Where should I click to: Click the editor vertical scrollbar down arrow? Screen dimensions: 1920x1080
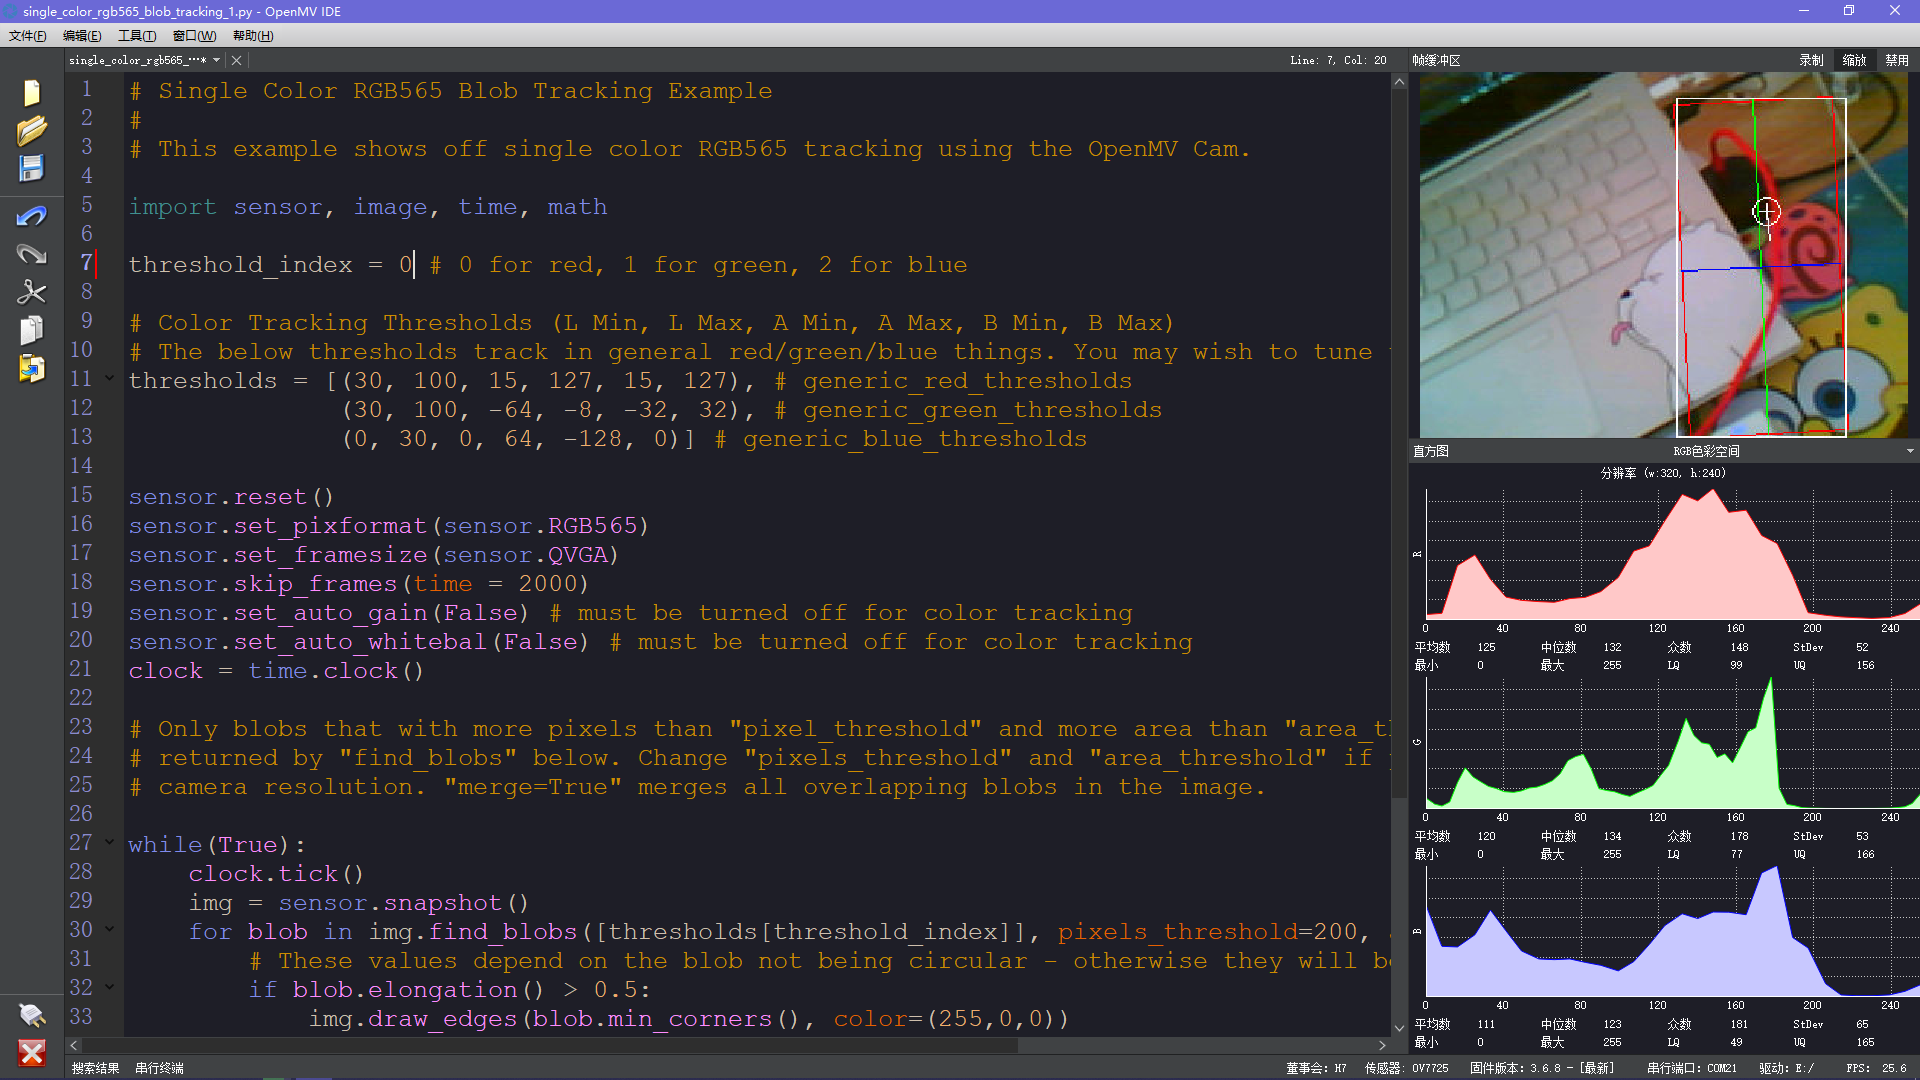1399,1027
